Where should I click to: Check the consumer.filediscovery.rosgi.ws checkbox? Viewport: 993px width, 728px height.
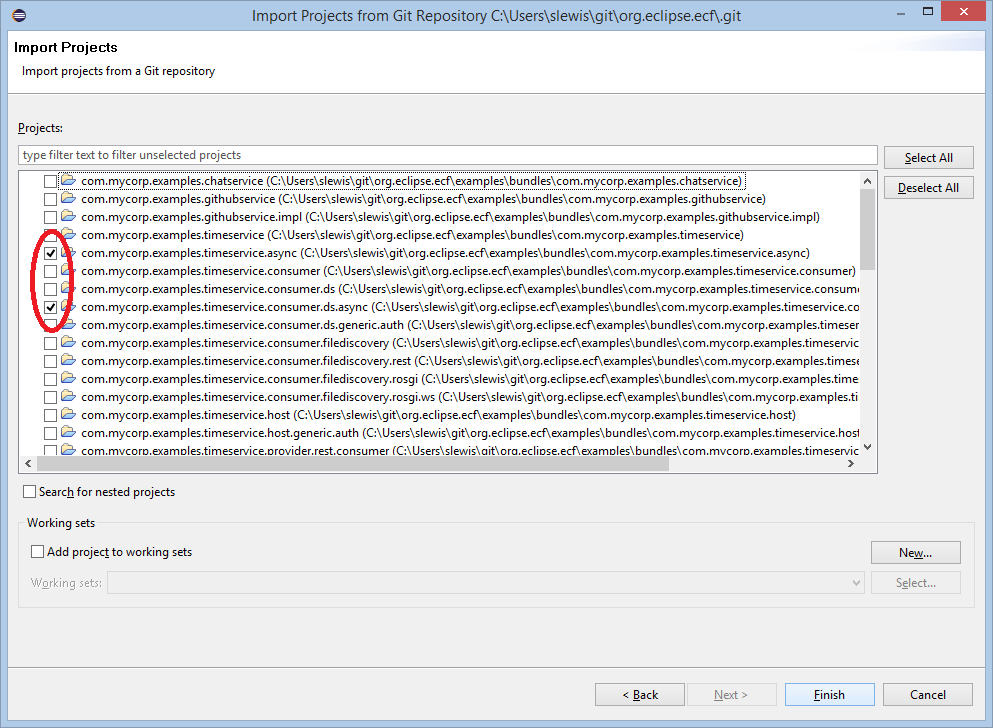(x=50, y=398)
